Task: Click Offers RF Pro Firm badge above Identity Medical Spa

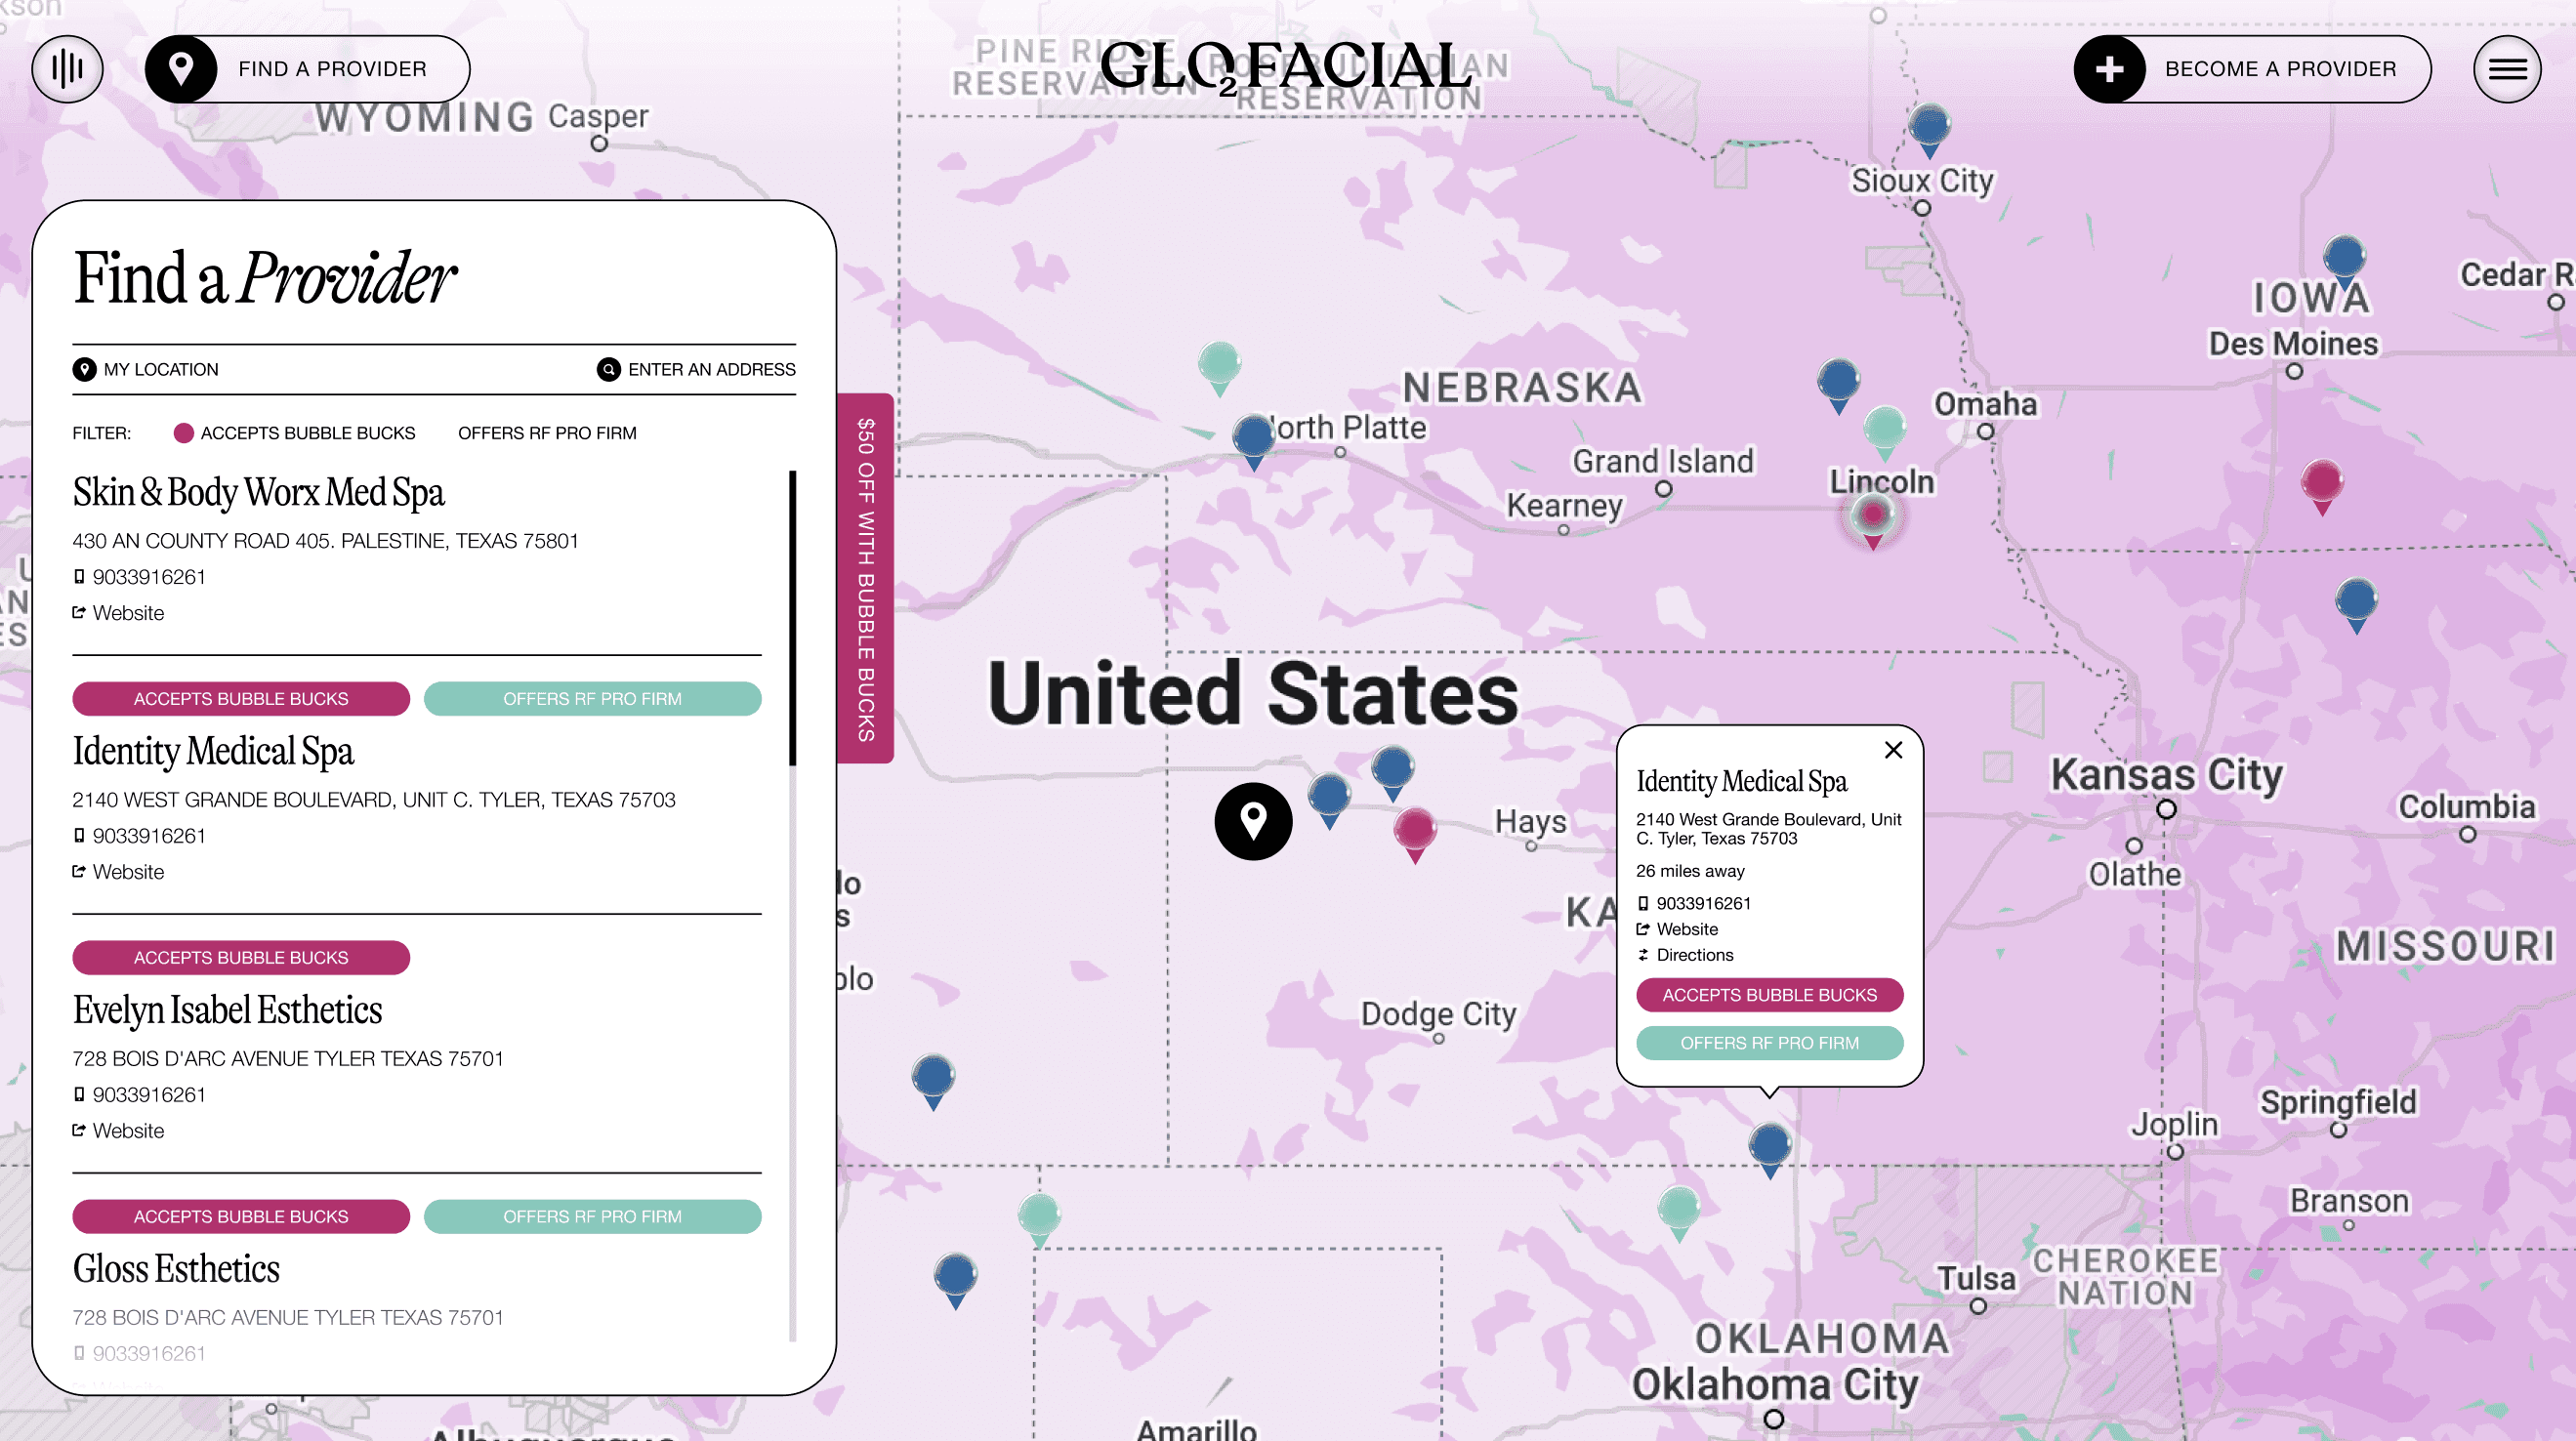Action: pyautogui.click(x=592, y=699)
